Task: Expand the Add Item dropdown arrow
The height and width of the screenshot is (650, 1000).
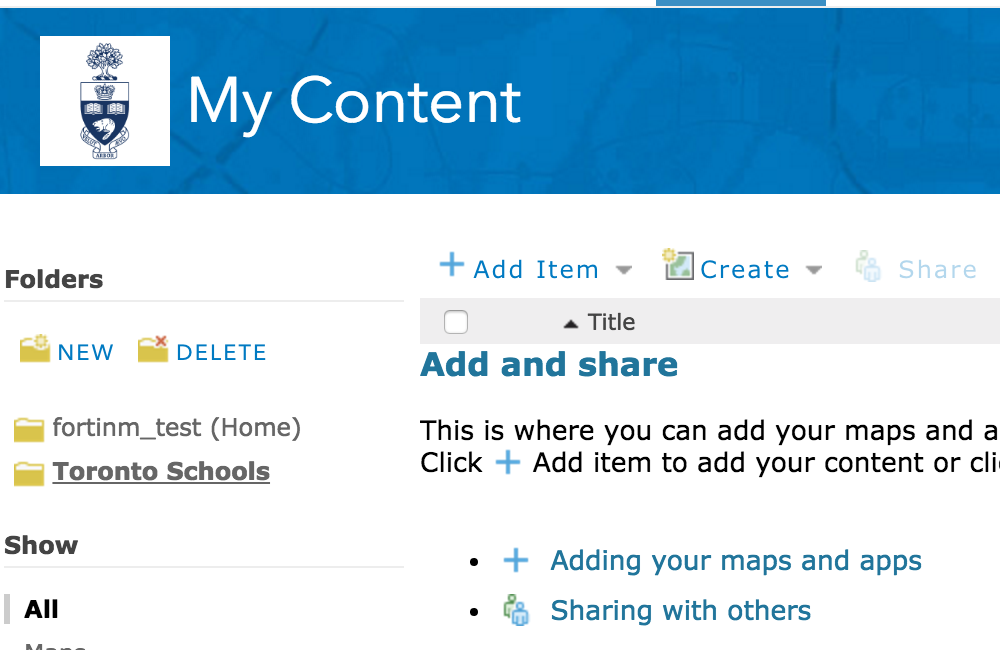Action: (x=624, y=270)
